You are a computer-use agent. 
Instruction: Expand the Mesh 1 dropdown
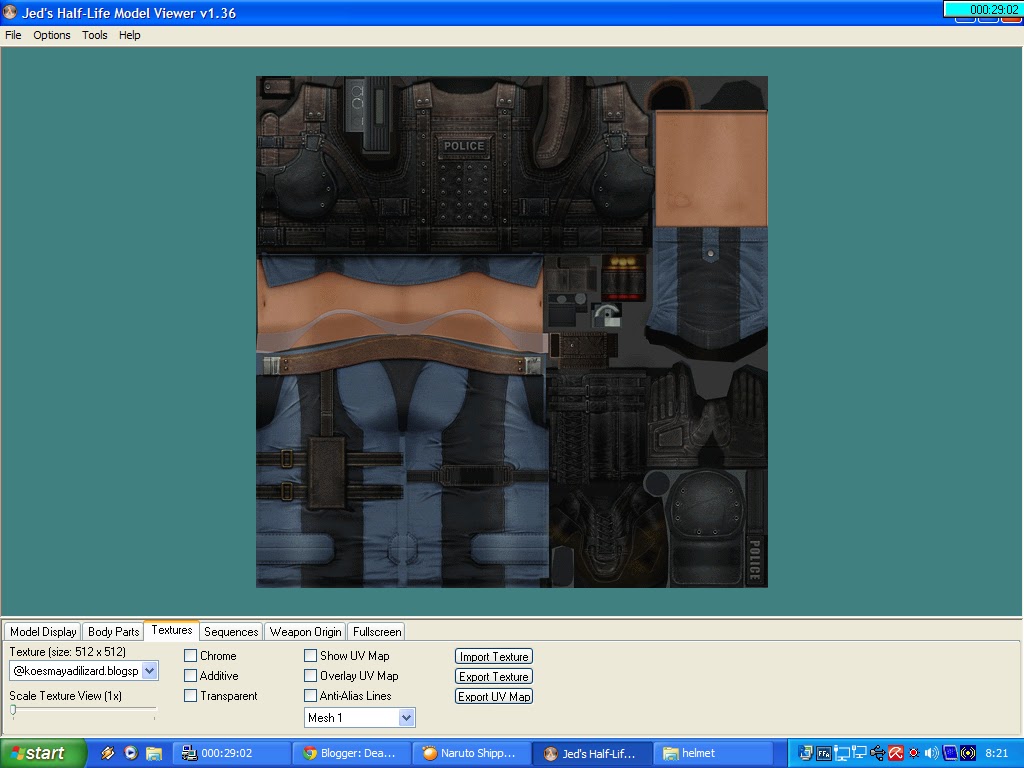[x=406, y=718]
